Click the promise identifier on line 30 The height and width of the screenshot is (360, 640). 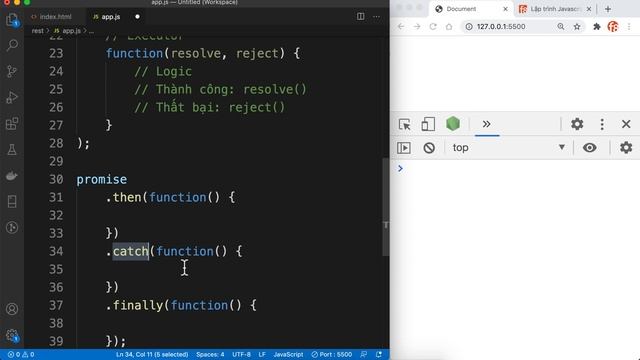pos(102,179)
